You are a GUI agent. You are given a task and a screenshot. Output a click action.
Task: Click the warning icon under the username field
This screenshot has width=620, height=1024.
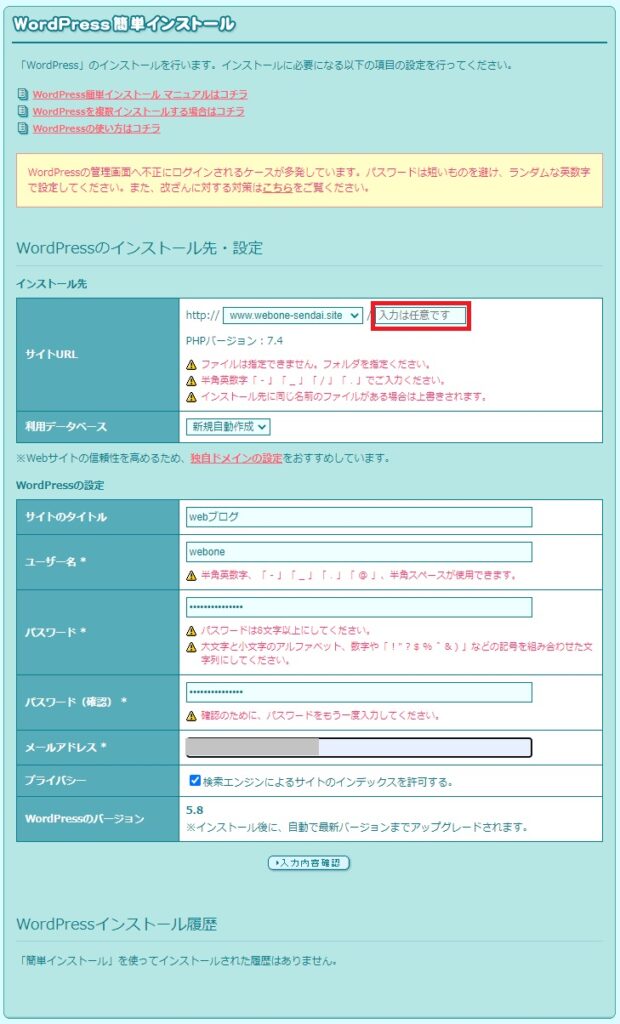pos(191,576)
